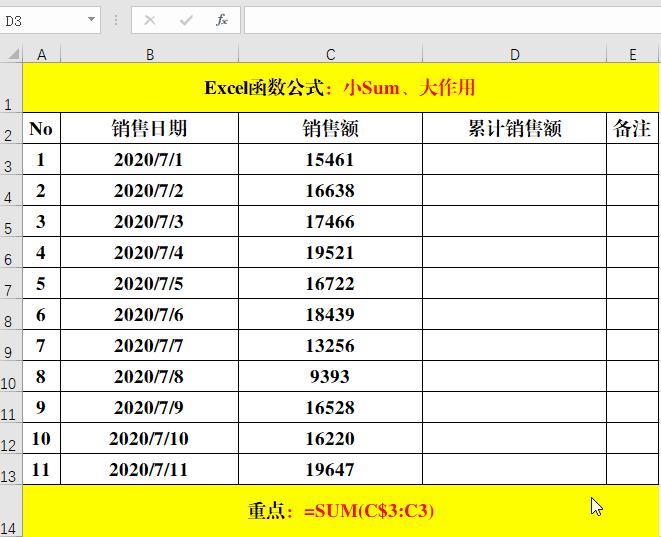The width and height of the screenshot is (661, 537).
Task: Click the sales cell 16220
Action: [x=330, y=438]
